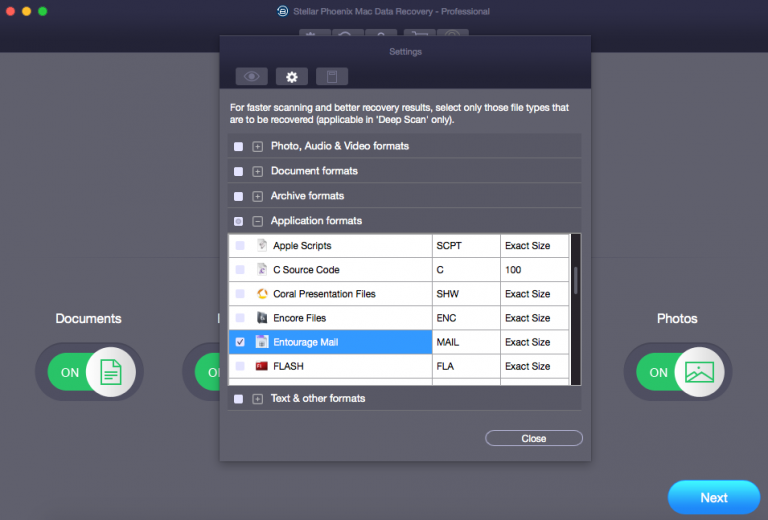Check the Text & other formats checkbox

tap(239, 399)
